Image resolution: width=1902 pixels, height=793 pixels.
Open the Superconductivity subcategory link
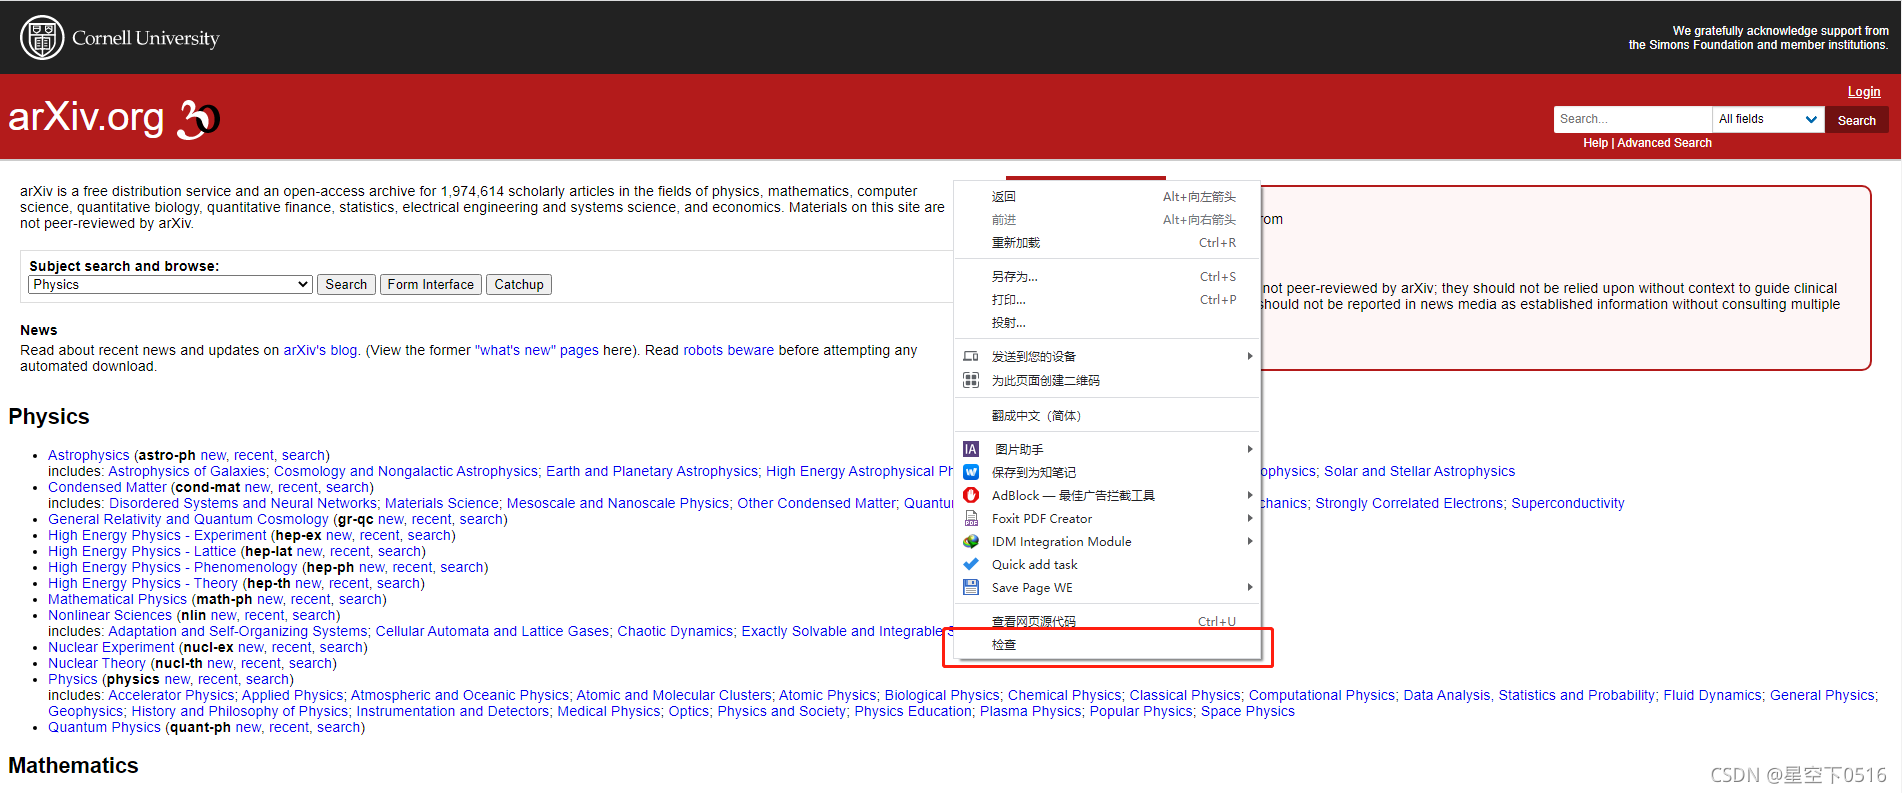tap(1567, 503)
